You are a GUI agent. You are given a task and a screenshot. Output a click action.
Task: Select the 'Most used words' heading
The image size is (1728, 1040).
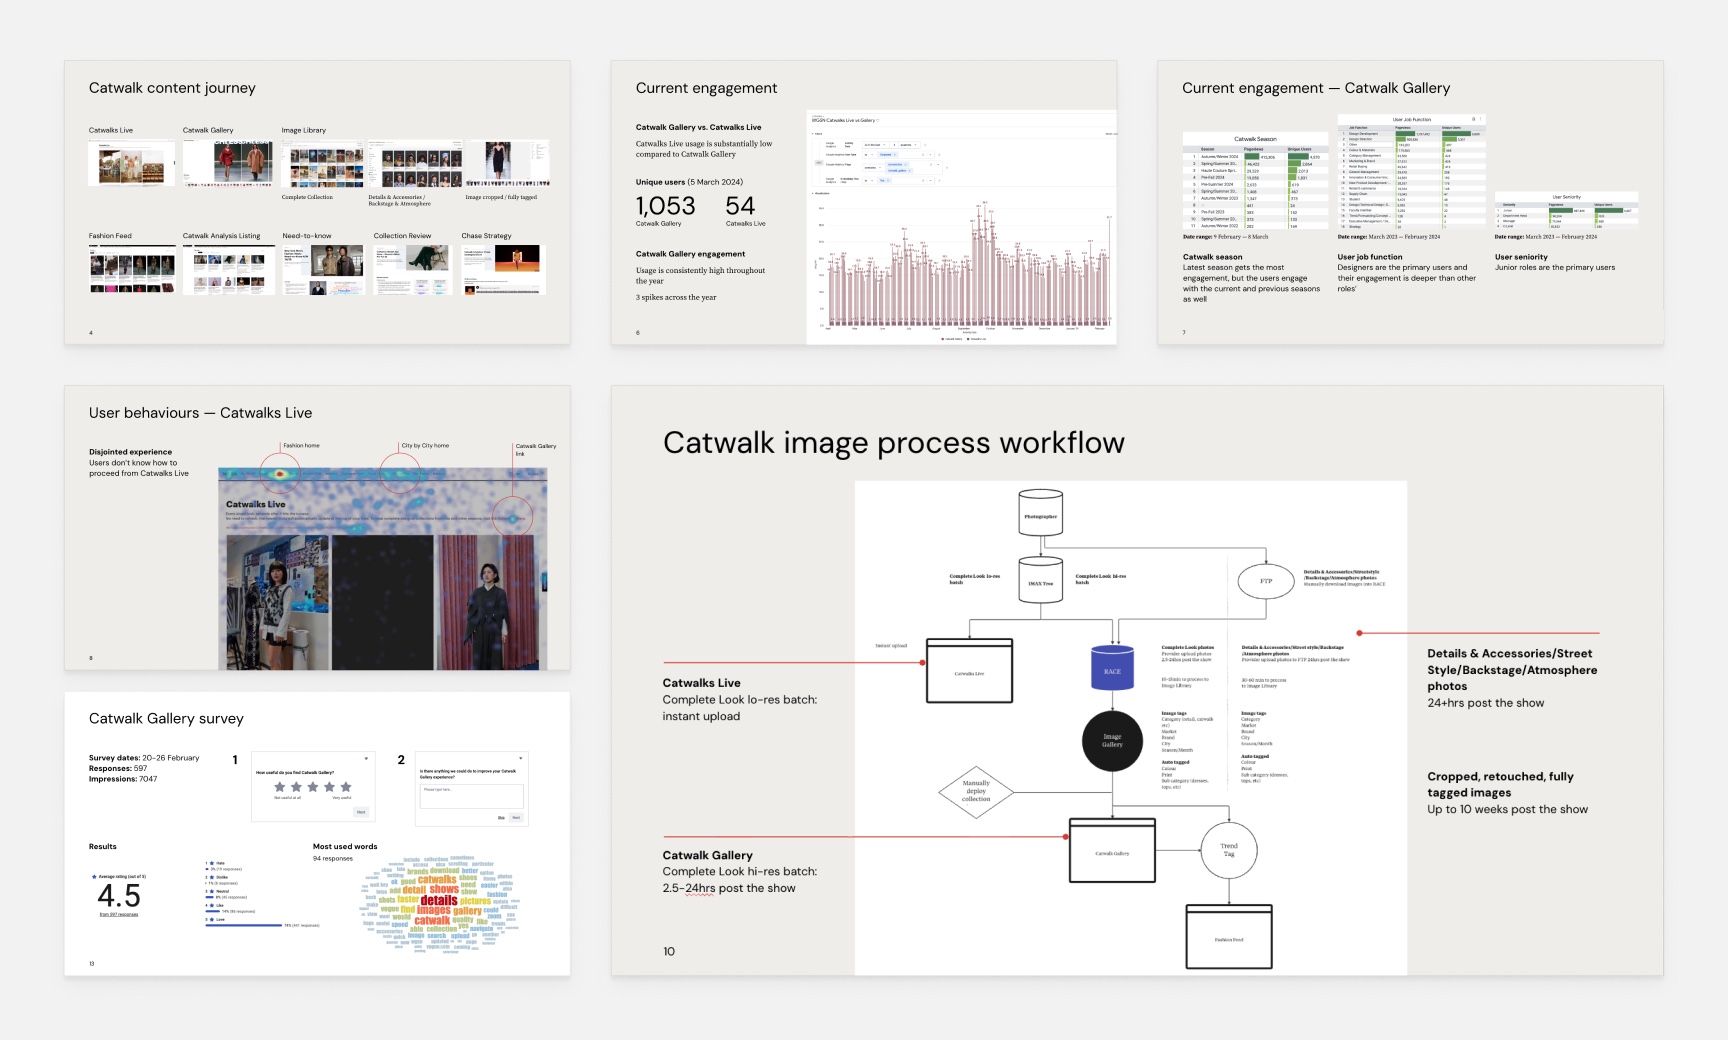[x=345, y=846]
